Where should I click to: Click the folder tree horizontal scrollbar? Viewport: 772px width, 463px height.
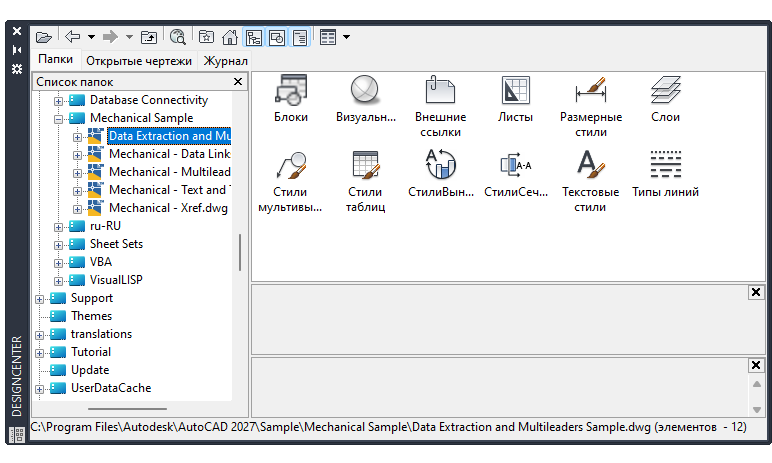128,409
